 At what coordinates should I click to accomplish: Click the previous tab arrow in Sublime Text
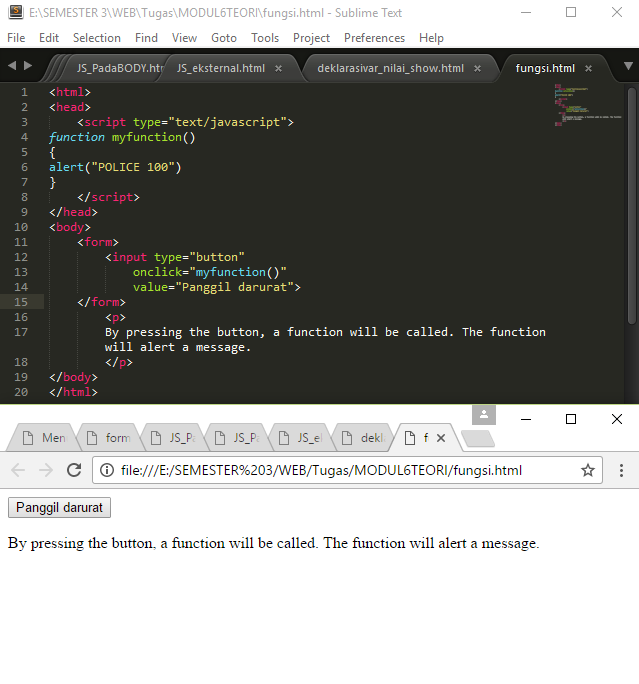pyautogui.click(x=12, y=65)
